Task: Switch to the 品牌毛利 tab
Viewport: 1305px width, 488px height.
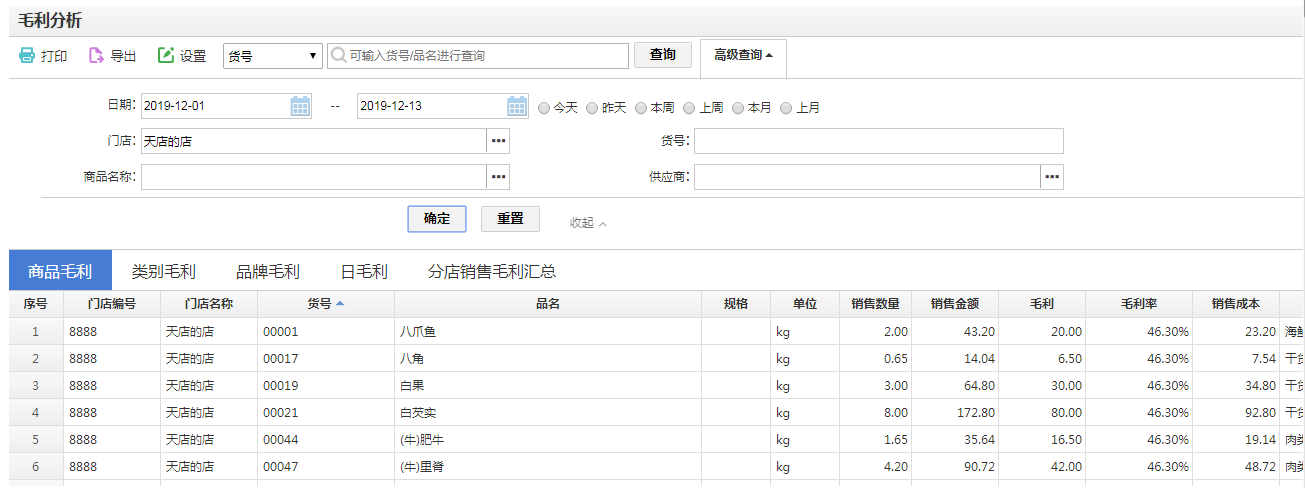Action: [267, 271]
